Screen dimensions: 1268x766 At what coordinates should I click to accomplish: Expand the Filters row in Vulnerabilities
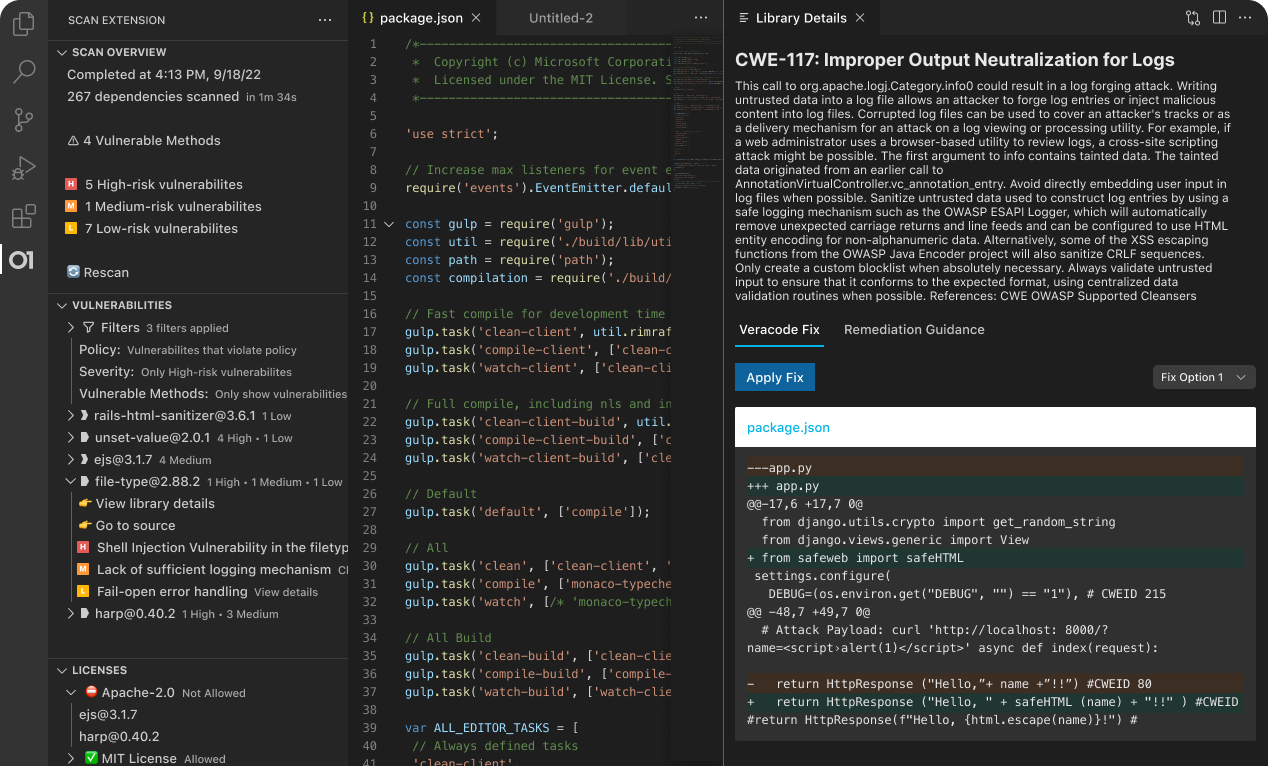72,328
